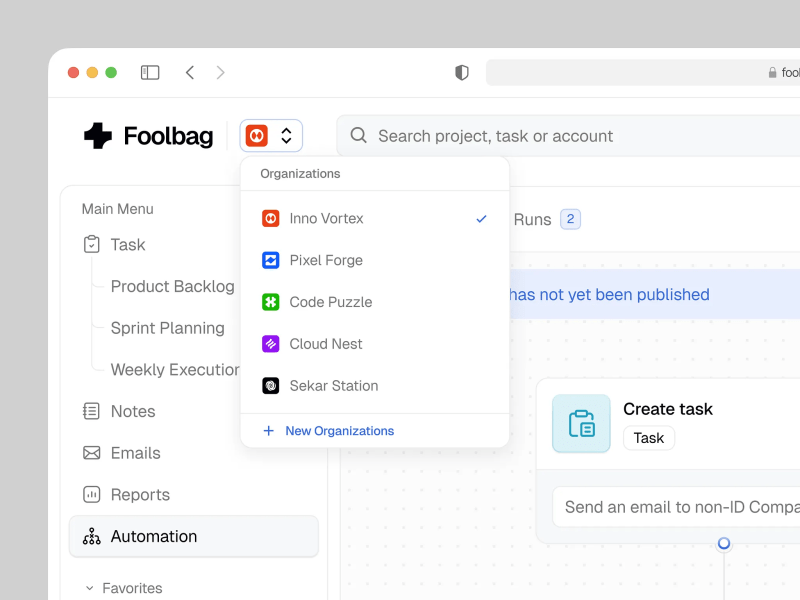The image size is (800, 600).
Task: Click the Automation workflow icon
Action: [x=91, y=536]
